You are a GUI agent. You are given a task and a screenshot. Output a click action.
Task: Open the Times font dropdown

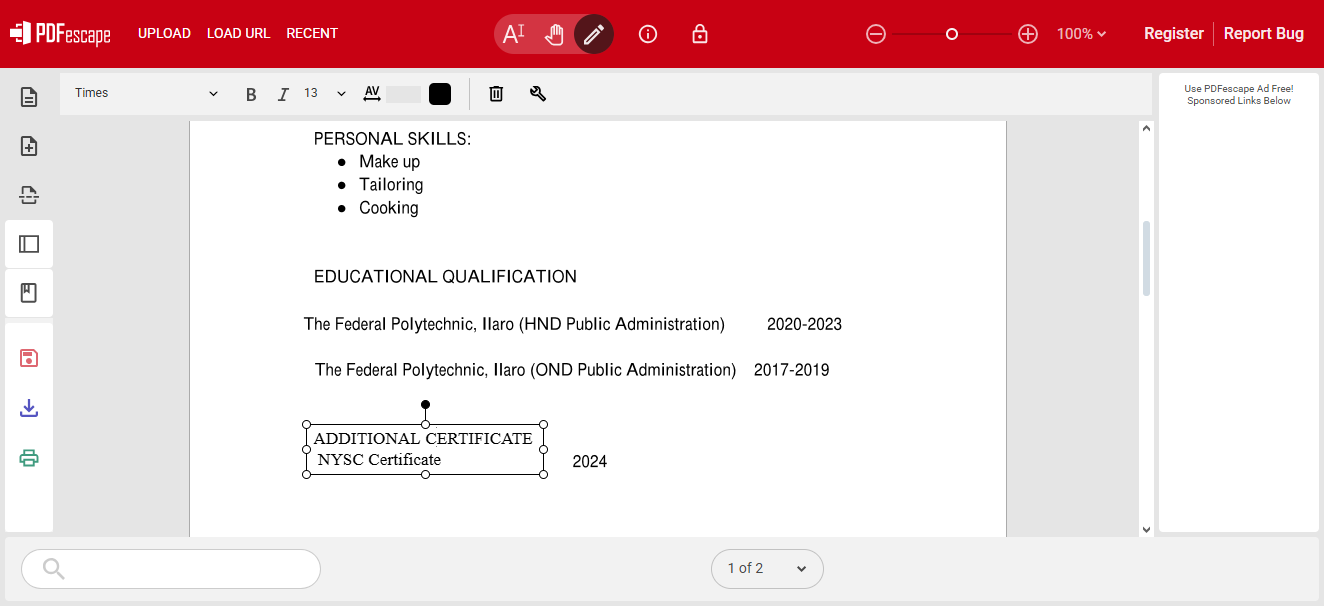pyautogui.click(x=146, y=94)
